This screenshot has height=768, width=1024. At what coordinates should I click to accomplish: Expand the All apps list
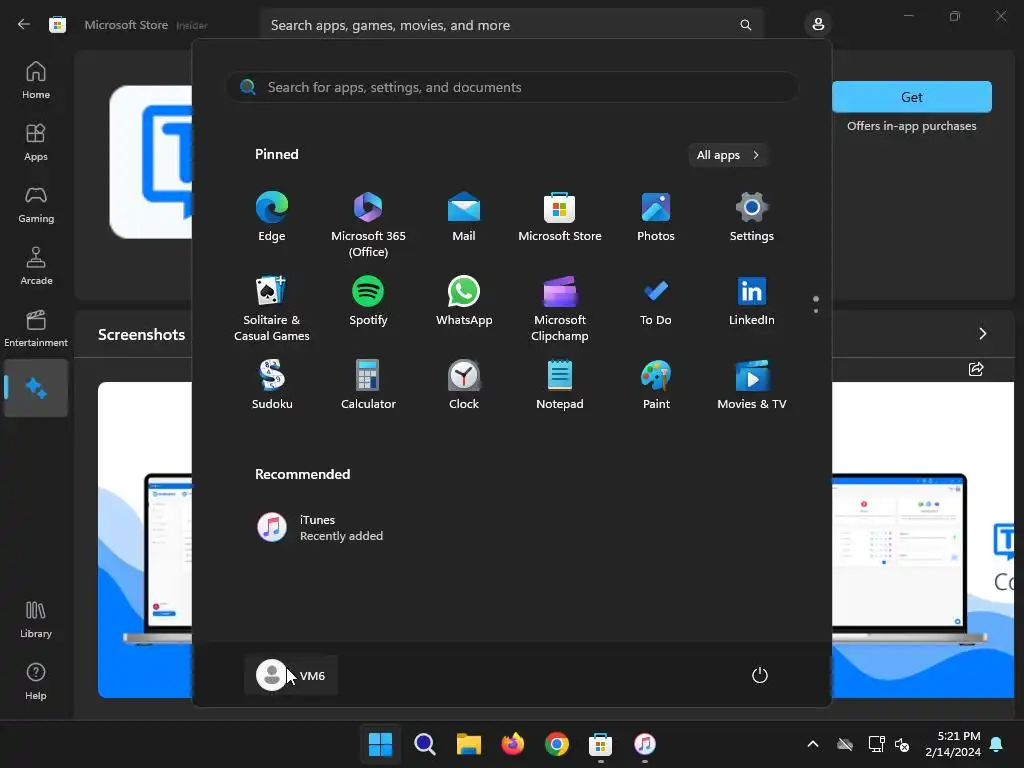tap(728, 155)
